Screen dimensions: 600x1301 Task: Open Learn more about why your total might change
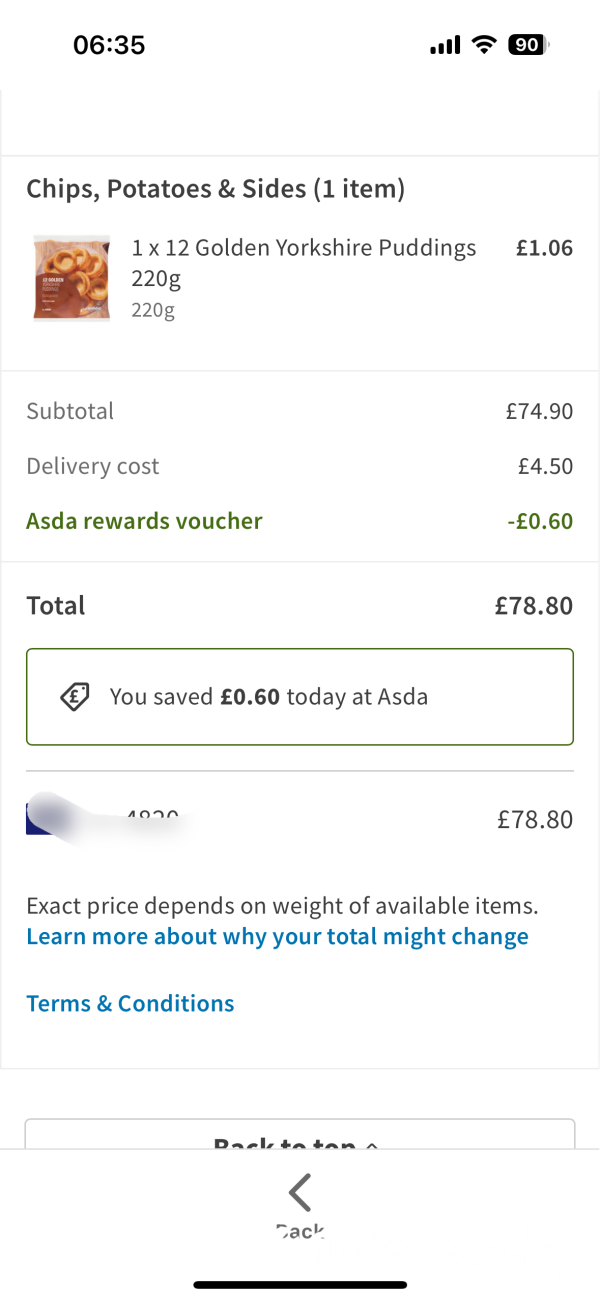tap(277, 937)
